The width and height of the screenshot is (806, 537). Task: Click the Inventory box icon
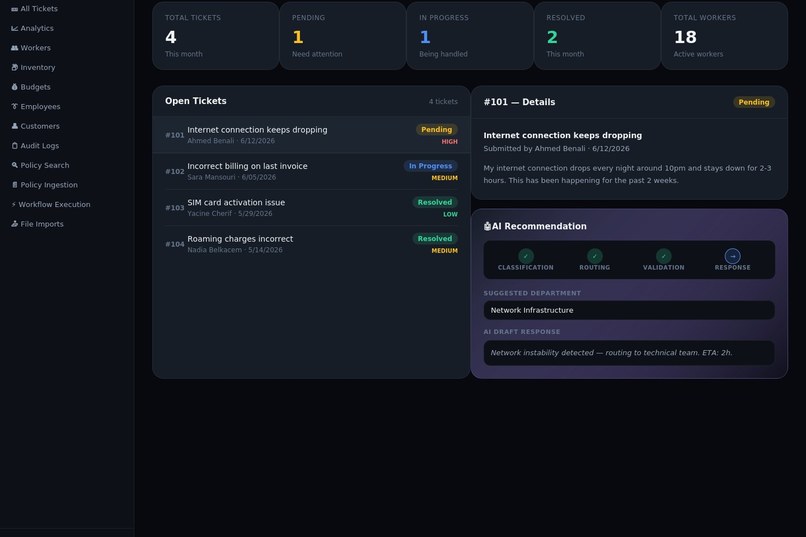tap(14, 67)
